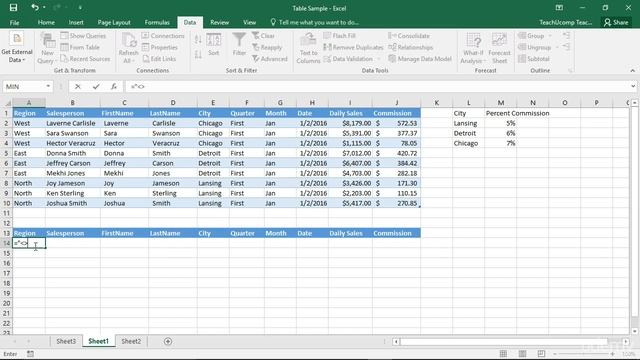Click Subtotal

533,59
